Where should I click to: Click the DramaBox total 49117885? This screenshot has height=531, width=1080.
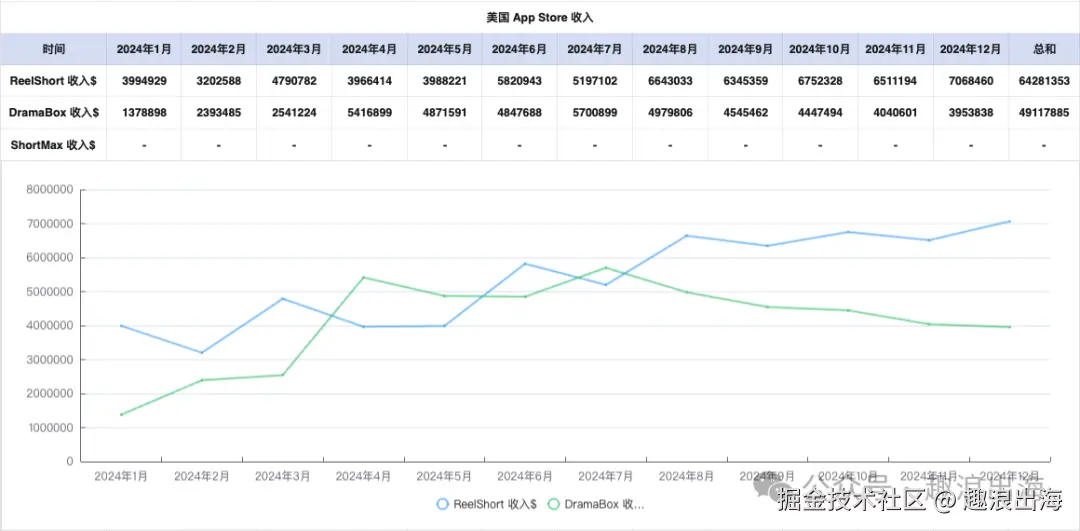tap(1044, 113)
